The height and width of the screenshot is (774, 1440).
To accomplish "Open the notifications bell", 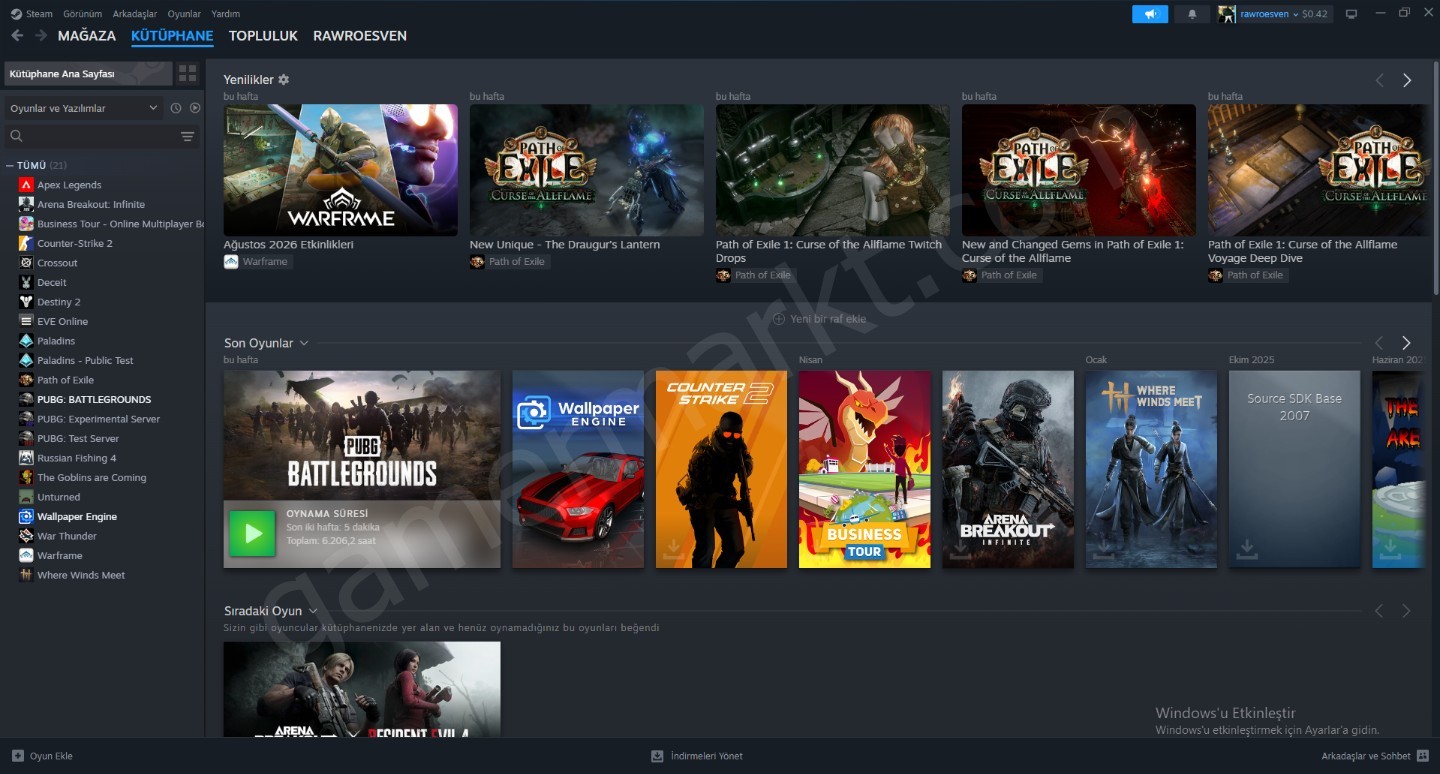I will (x=1192, y=14).
